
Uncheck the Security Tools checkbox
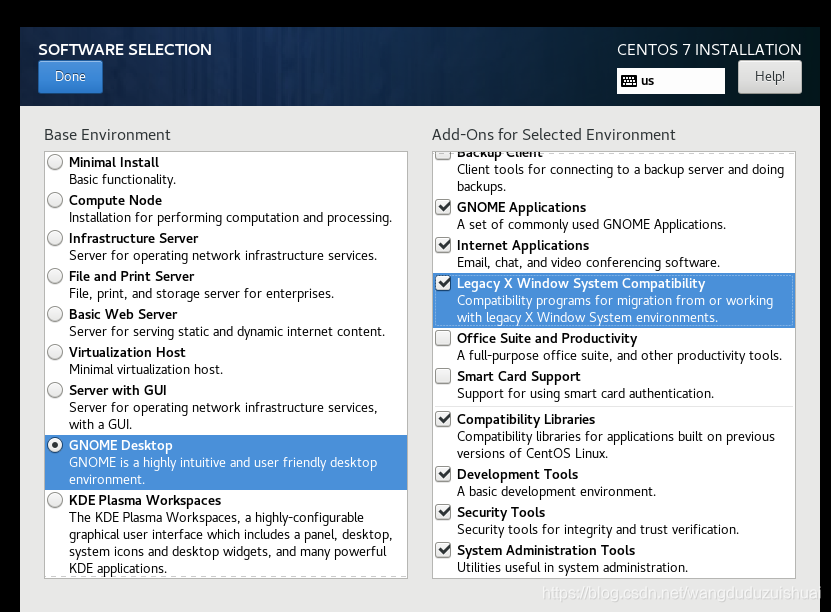[x=443, y=512]
